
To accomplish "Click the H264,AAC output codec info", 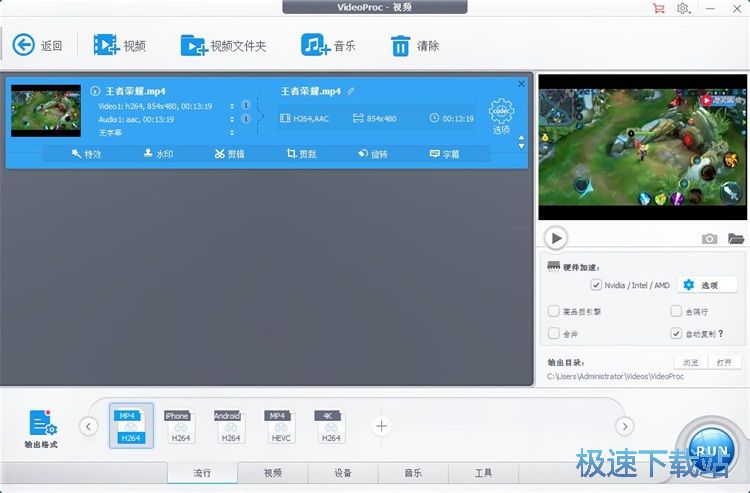I will pos(304,119).
